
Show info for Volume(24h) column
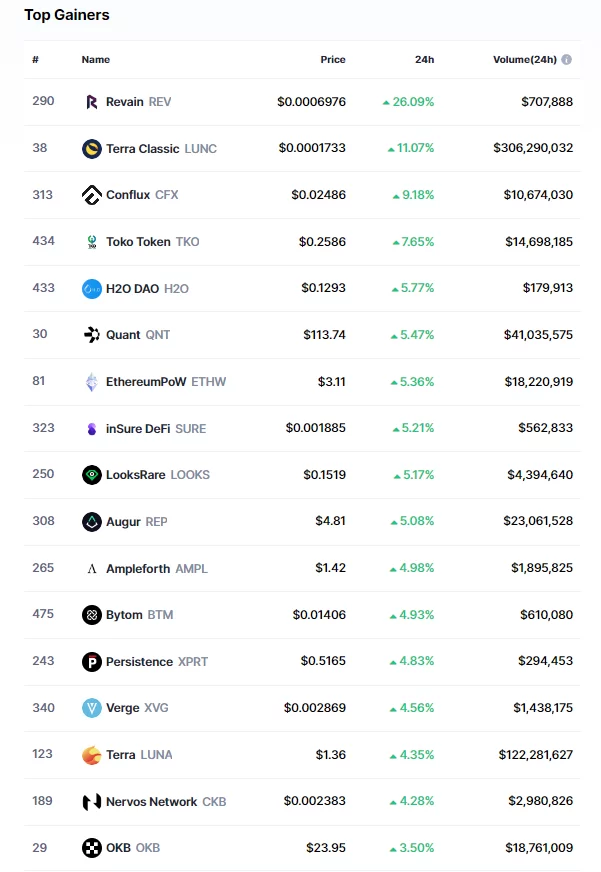[567, 60]
